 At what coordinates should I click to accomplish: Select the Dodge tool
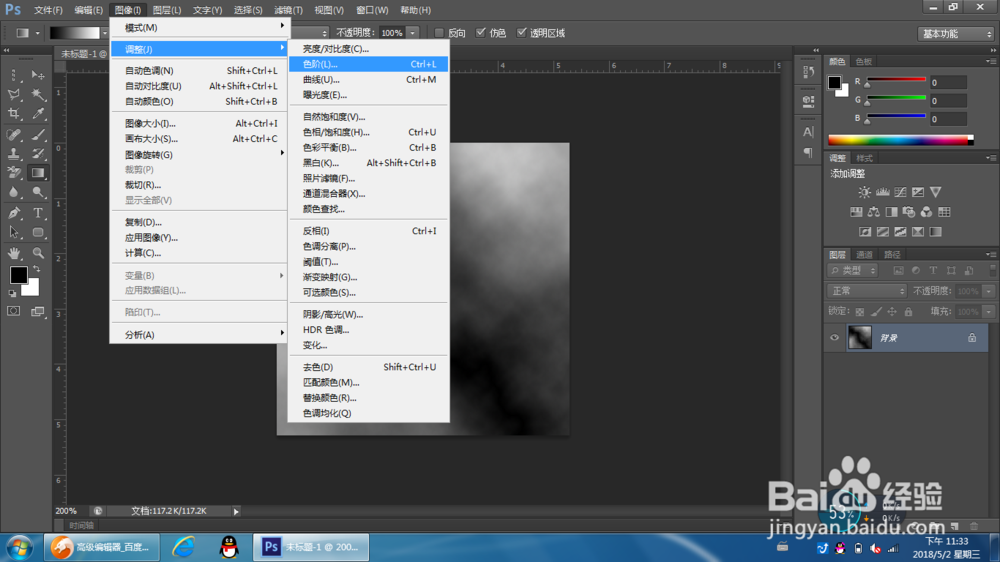click(38, 192)
